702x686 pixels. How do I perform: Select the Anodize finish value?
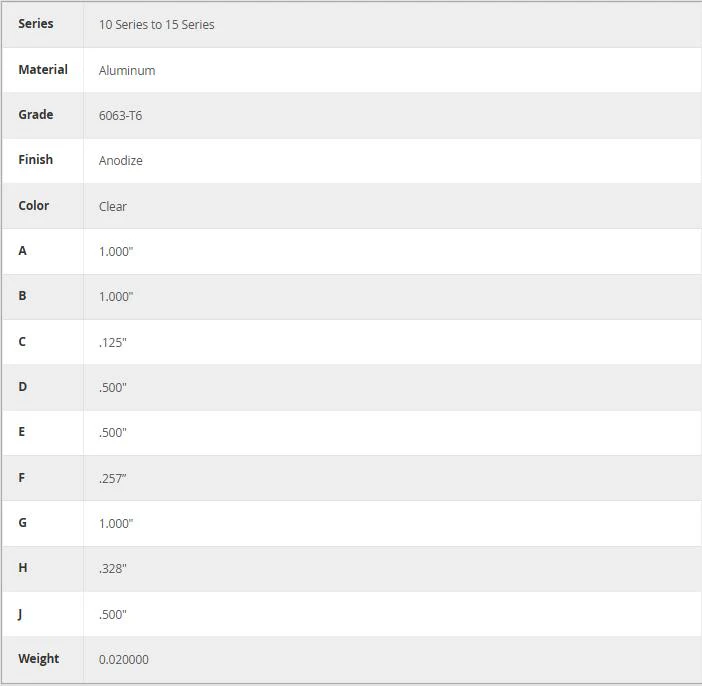120,161
